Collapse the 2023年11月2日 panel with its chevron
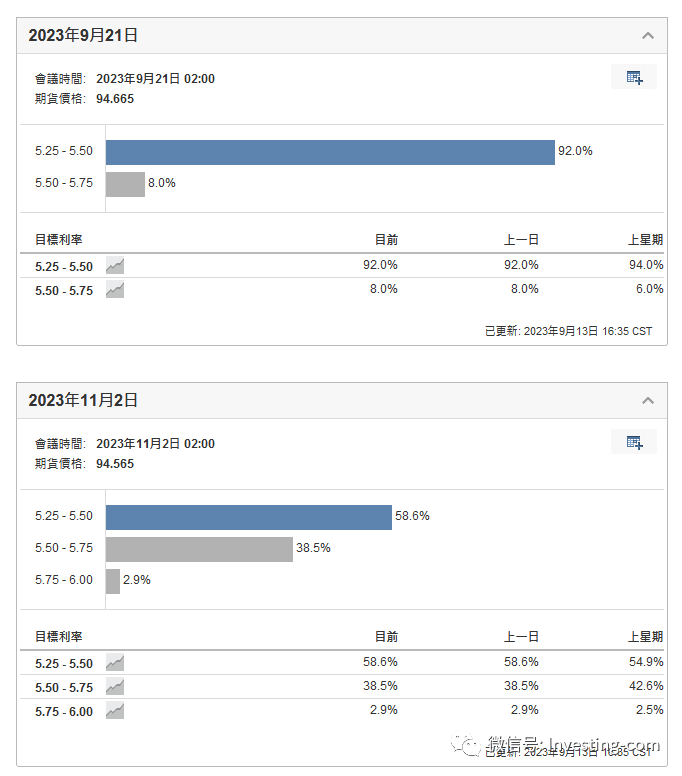The height and width of the screenshot is (776, 682). [x=648, y=401]
